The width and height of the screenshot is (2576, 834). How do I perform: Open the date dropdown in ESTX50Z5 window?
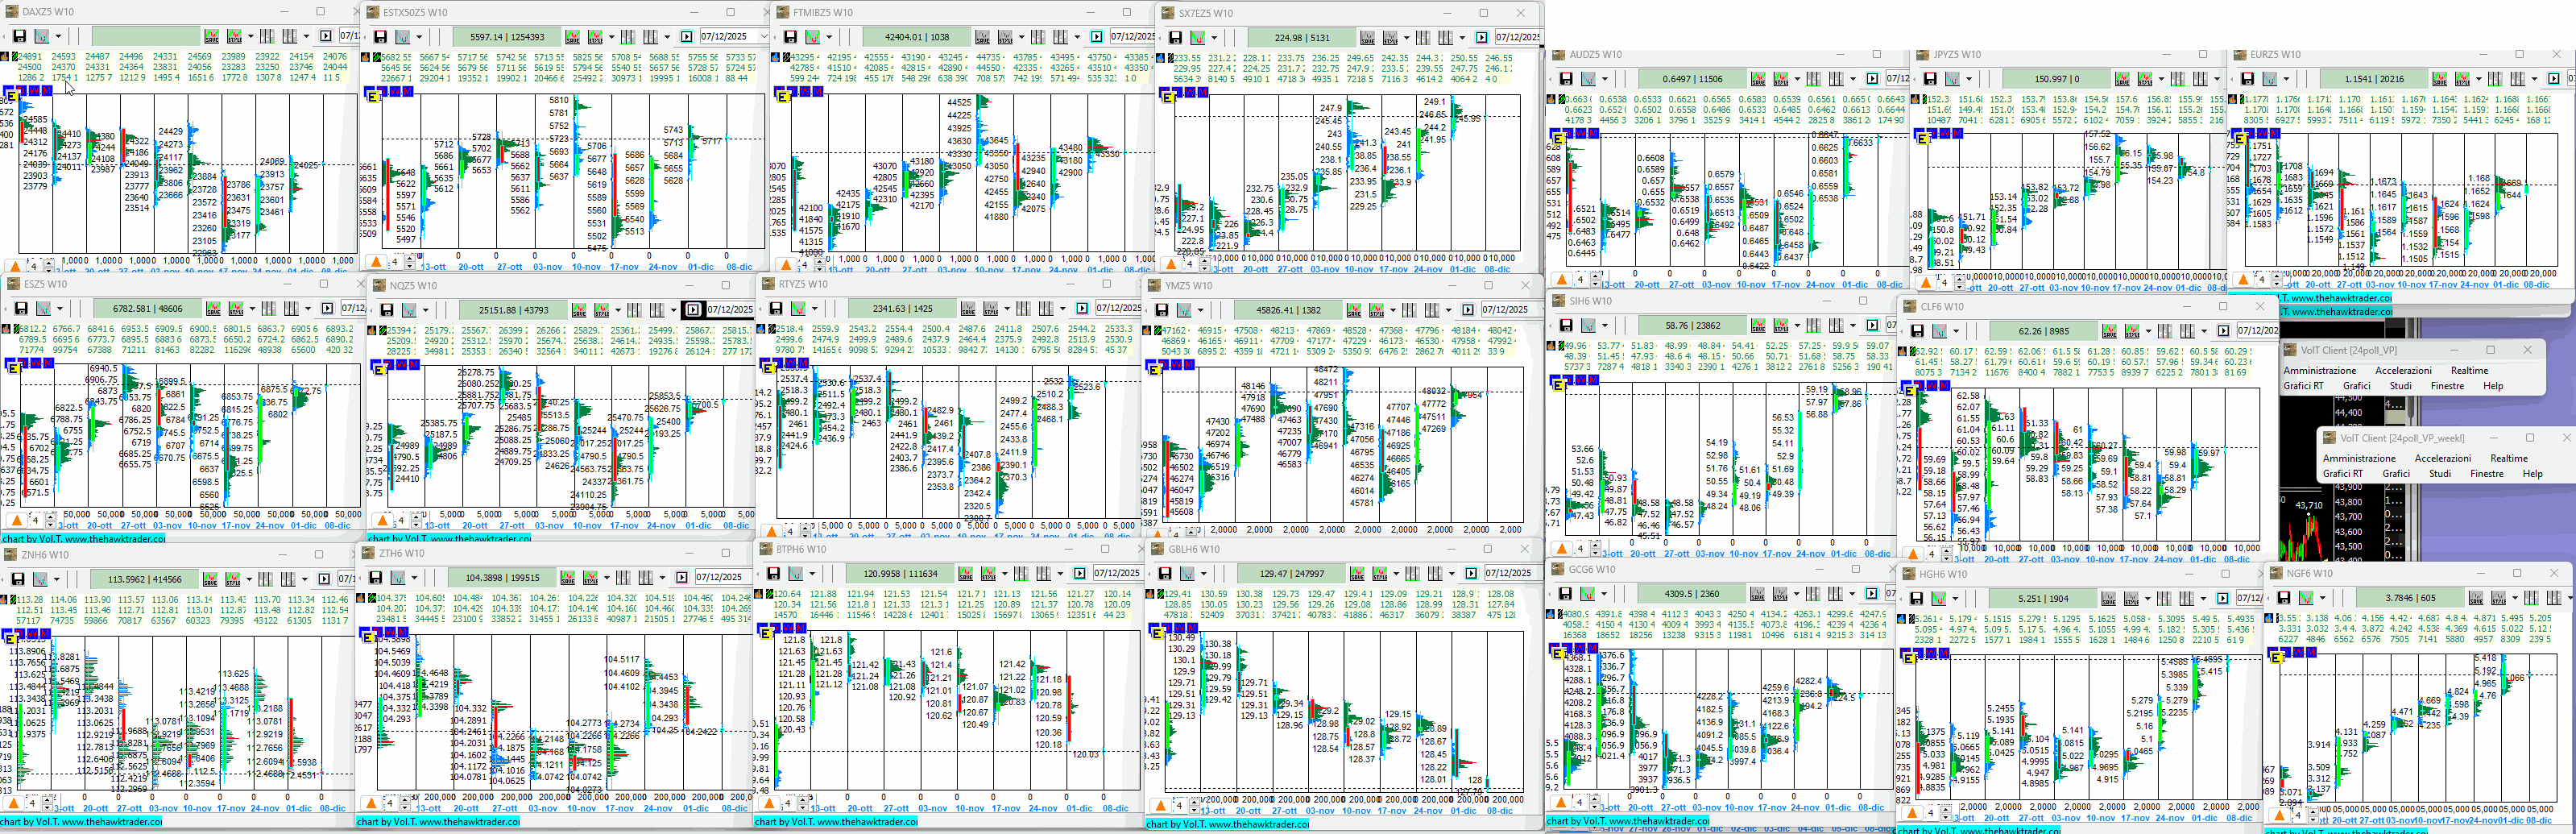764,37
